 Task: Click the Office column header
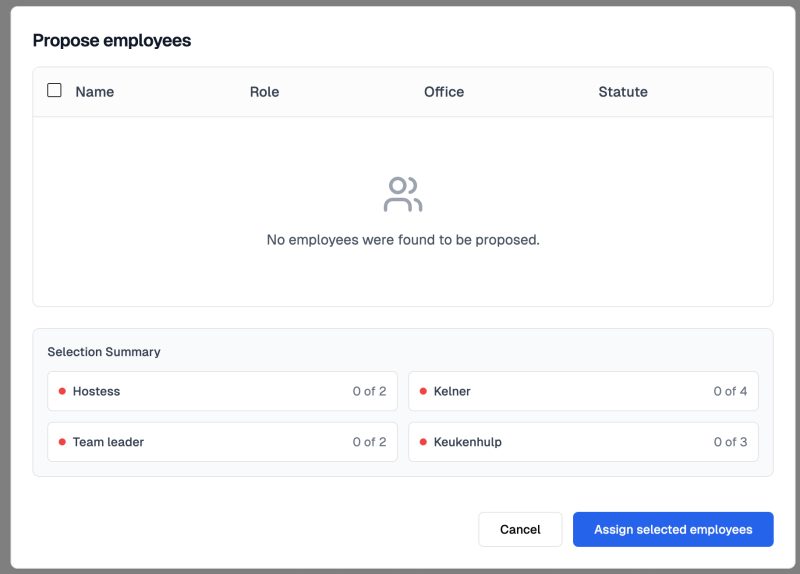pos(444,92)
